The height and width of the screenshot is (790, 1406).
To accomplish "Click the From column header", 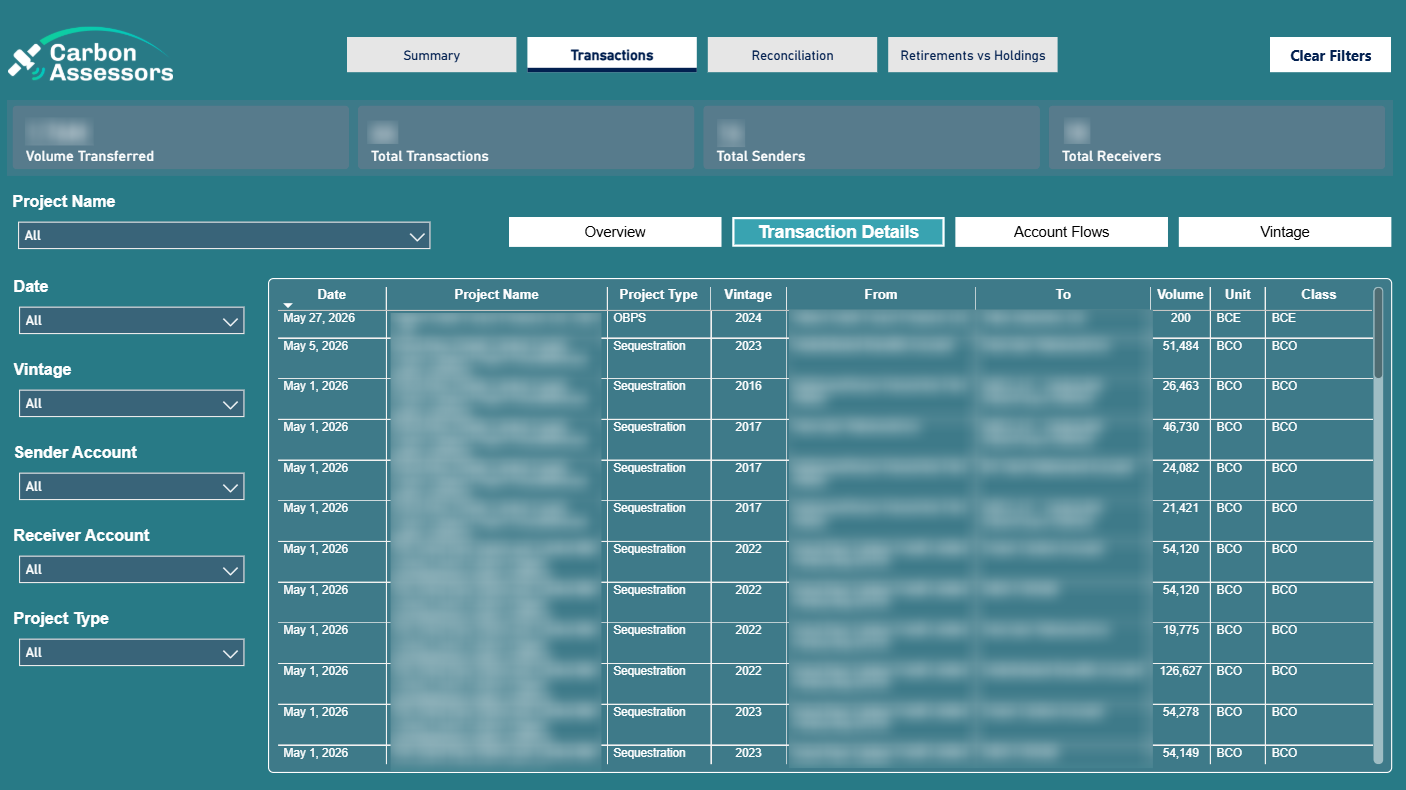I will pyautogui.click(x=881, y=294).
